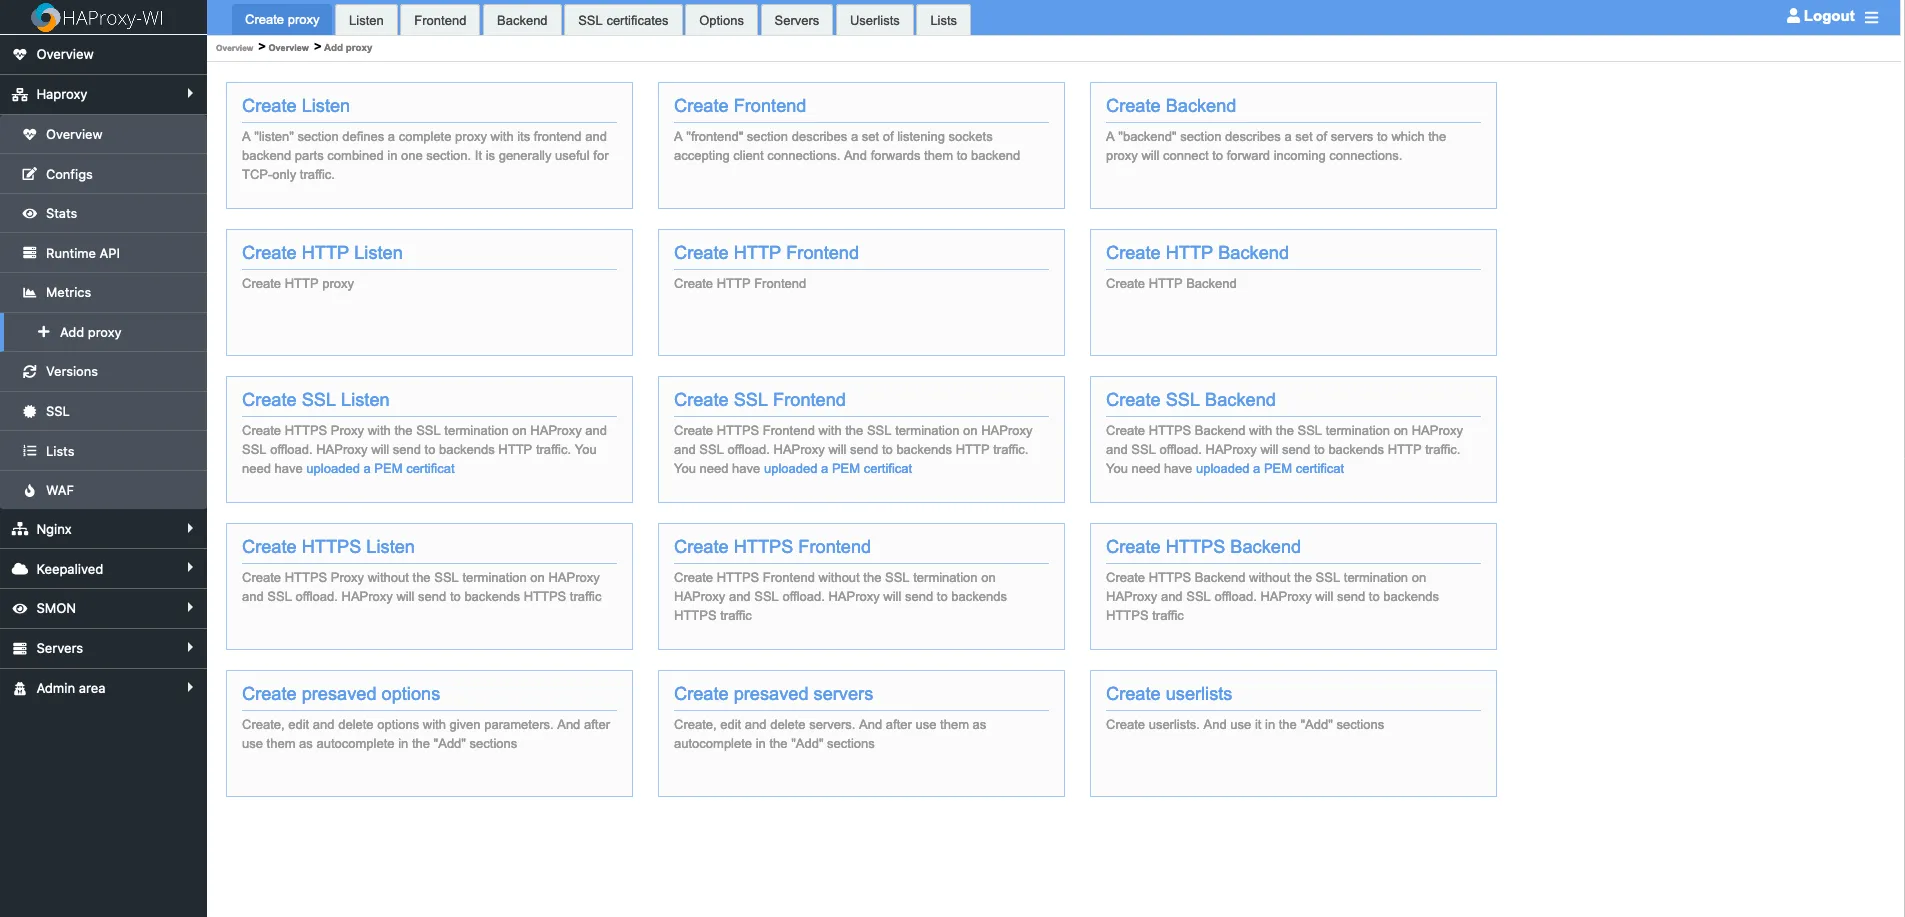Image resolution: width=1905 pixels, height=917 pixels.
Task: Click the user icon next to Logout
Action: [x=1793, y=16]
